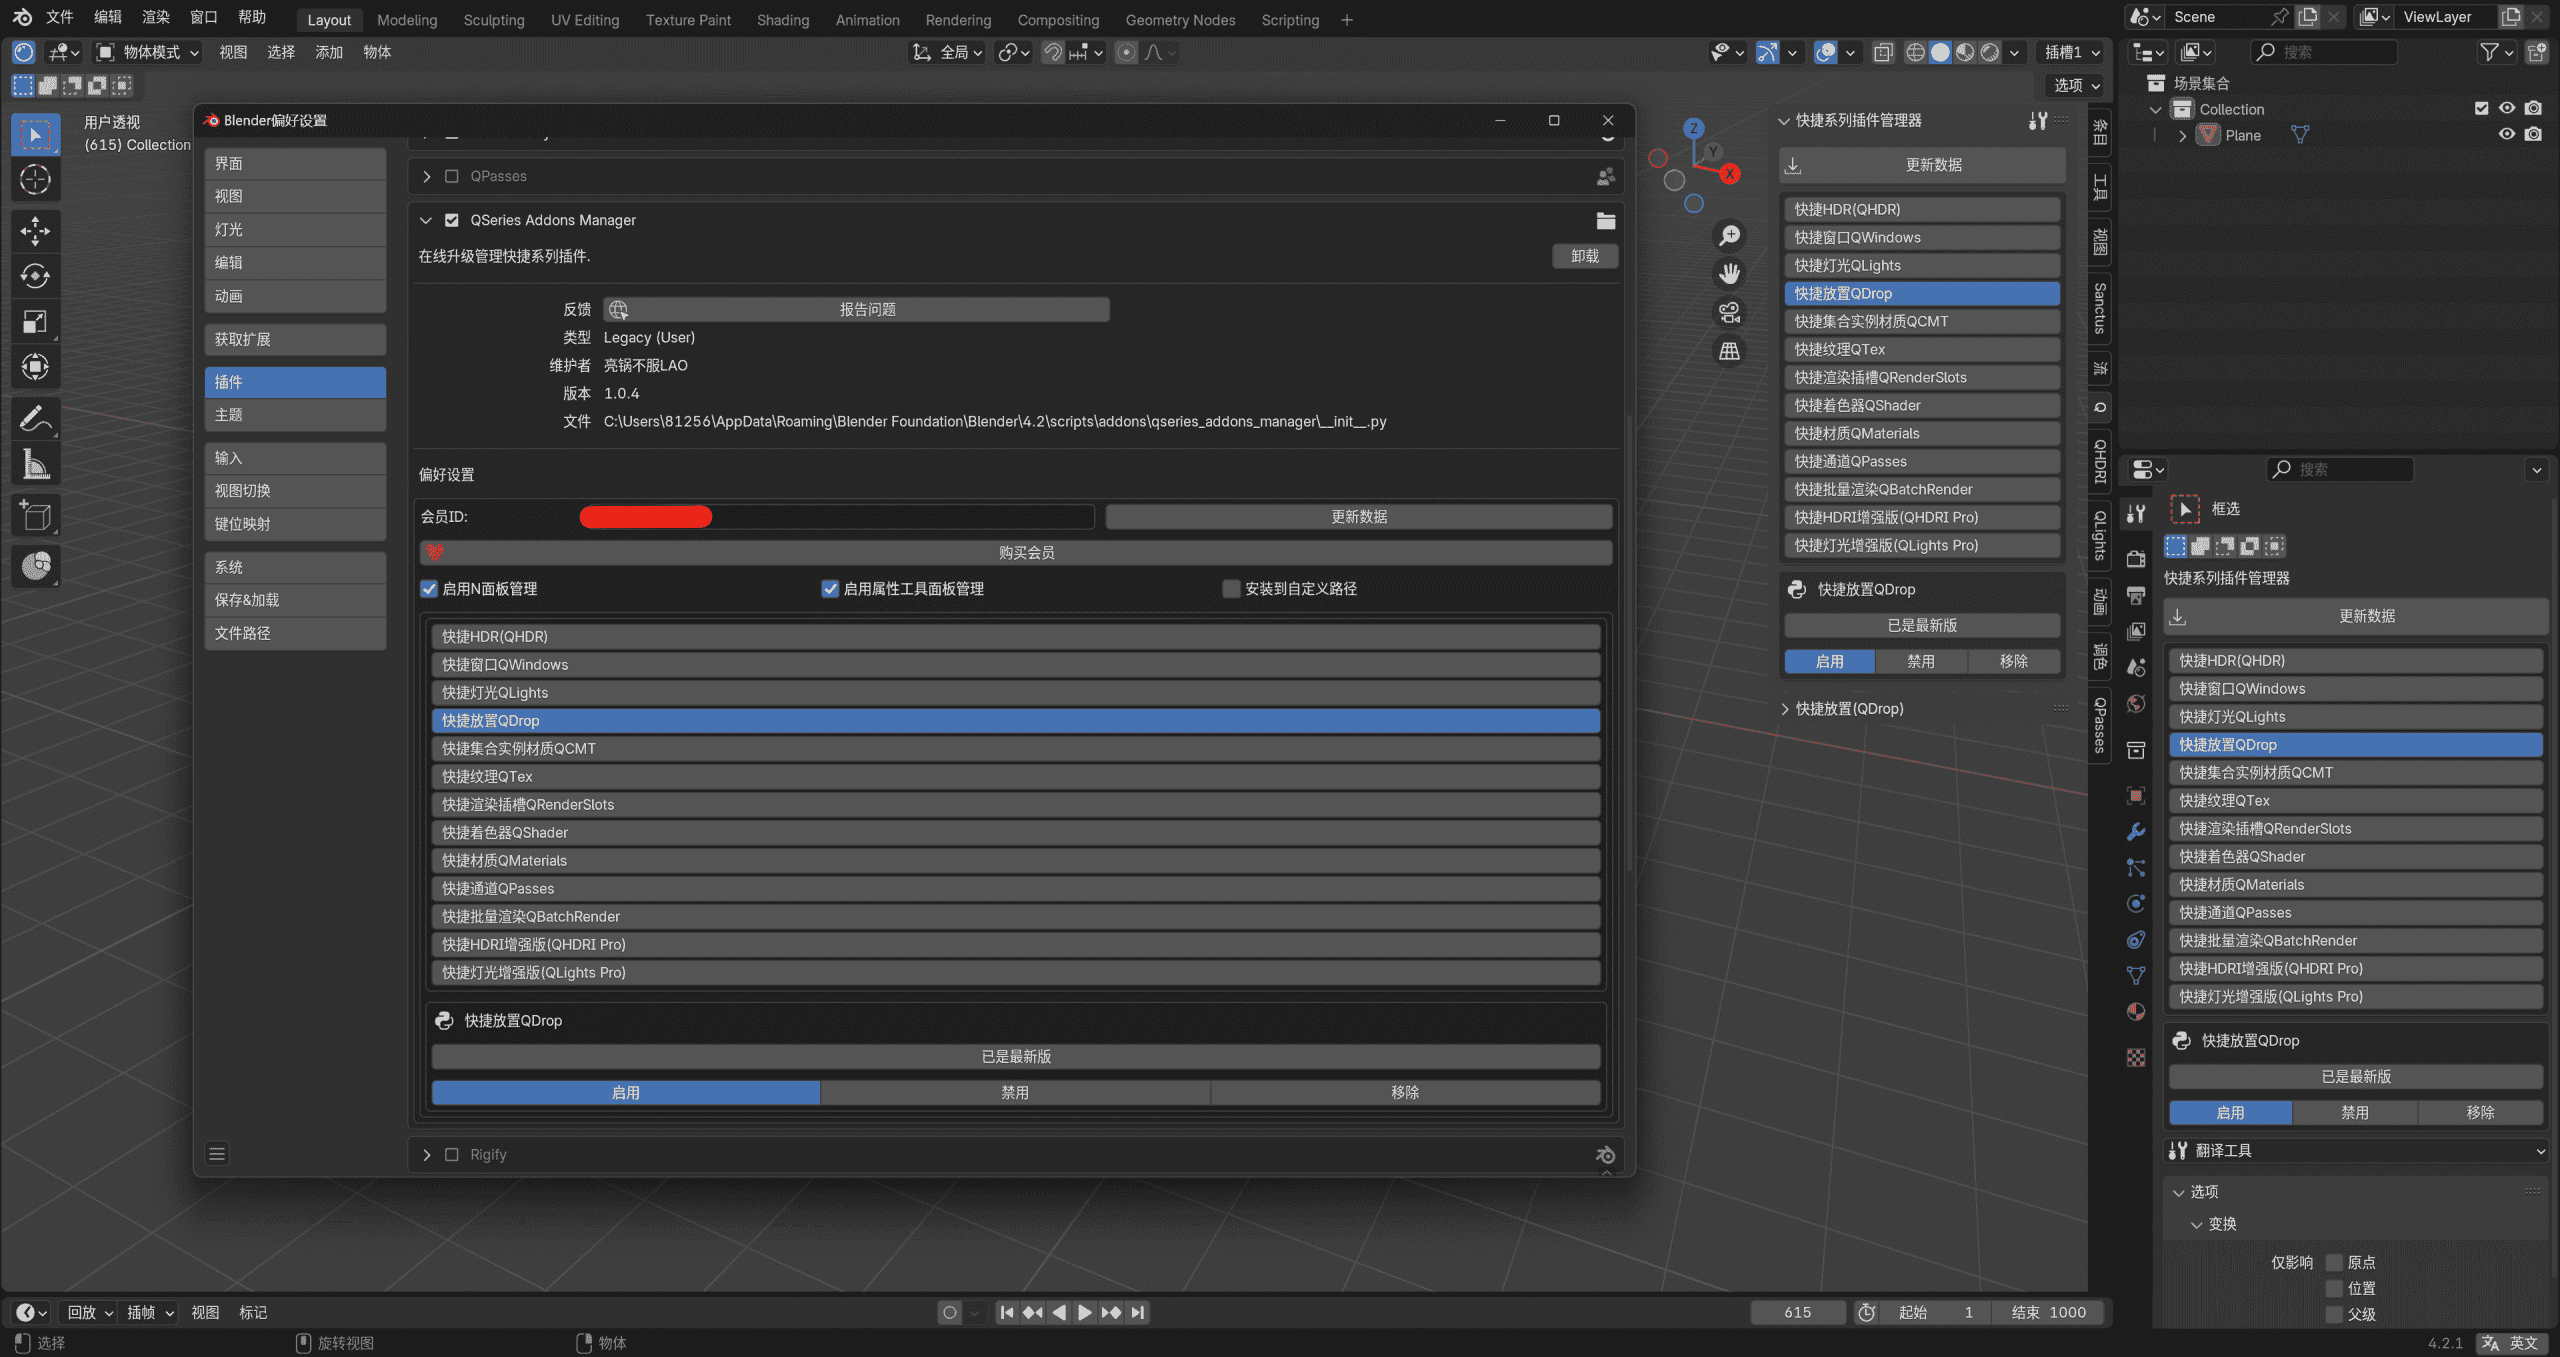Open the 文件 menu
This screenshot has height=1357, width=2560.
click(60, 17)
